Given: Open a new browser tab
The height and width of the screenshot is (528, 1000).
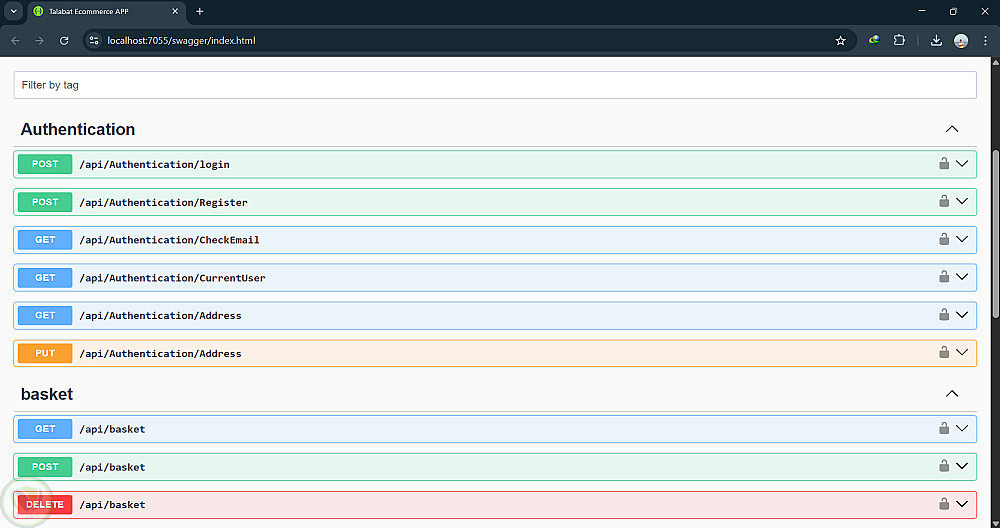Looking at the screenshot, I should (200, 11).
